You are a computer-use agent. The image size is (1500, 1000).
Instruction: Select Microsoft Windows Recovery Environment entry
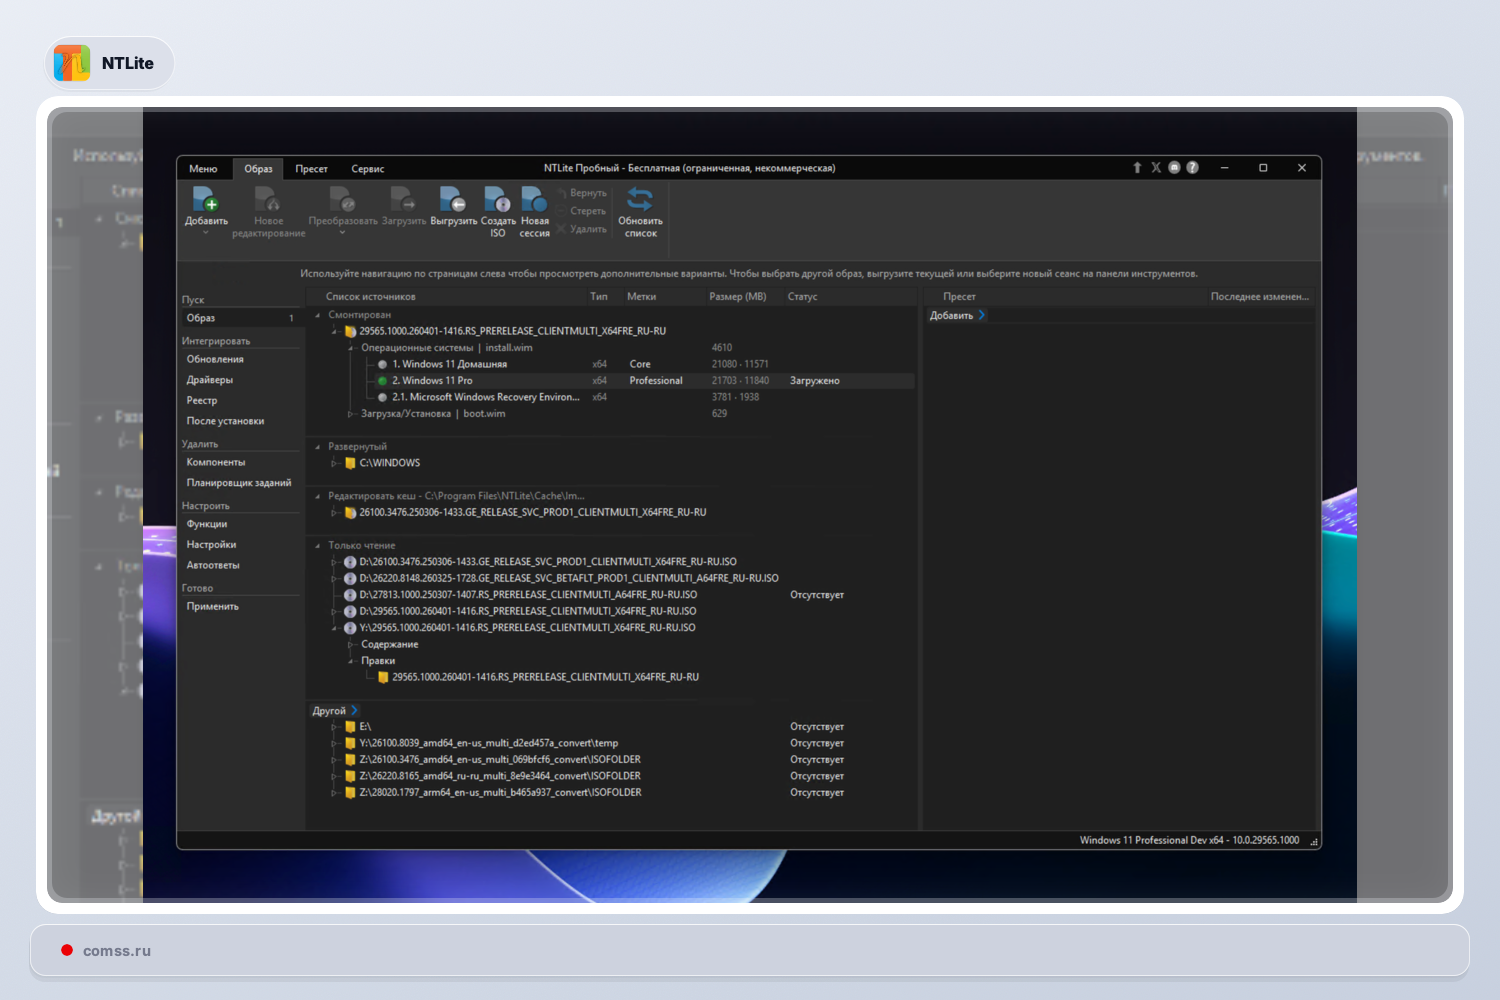point(485,397)
